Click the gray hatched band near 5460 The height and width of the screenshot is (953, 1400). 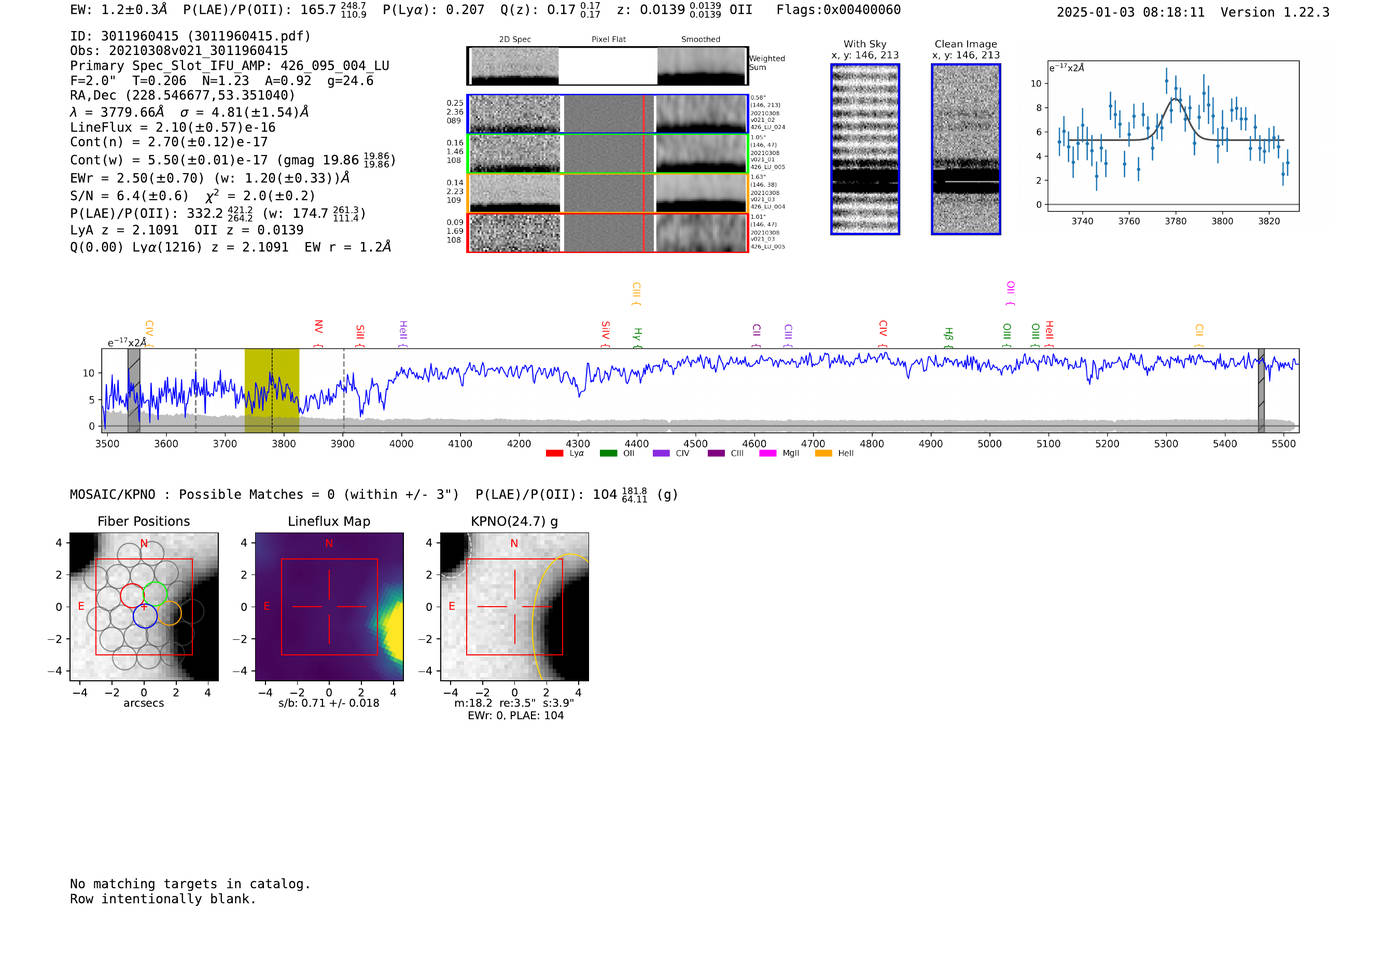coord(1261,390)
